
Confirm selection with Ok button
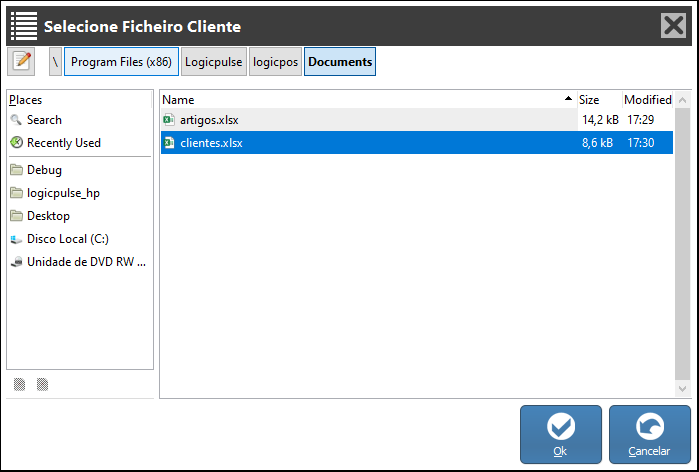coord(560,434)
